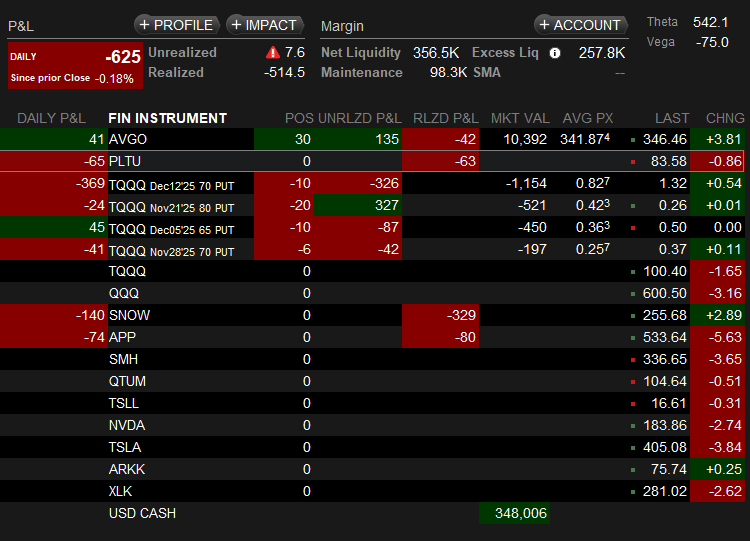Sort by UNRLZD P&L column header
Screen dimensions: 750x541
(360, 118)
